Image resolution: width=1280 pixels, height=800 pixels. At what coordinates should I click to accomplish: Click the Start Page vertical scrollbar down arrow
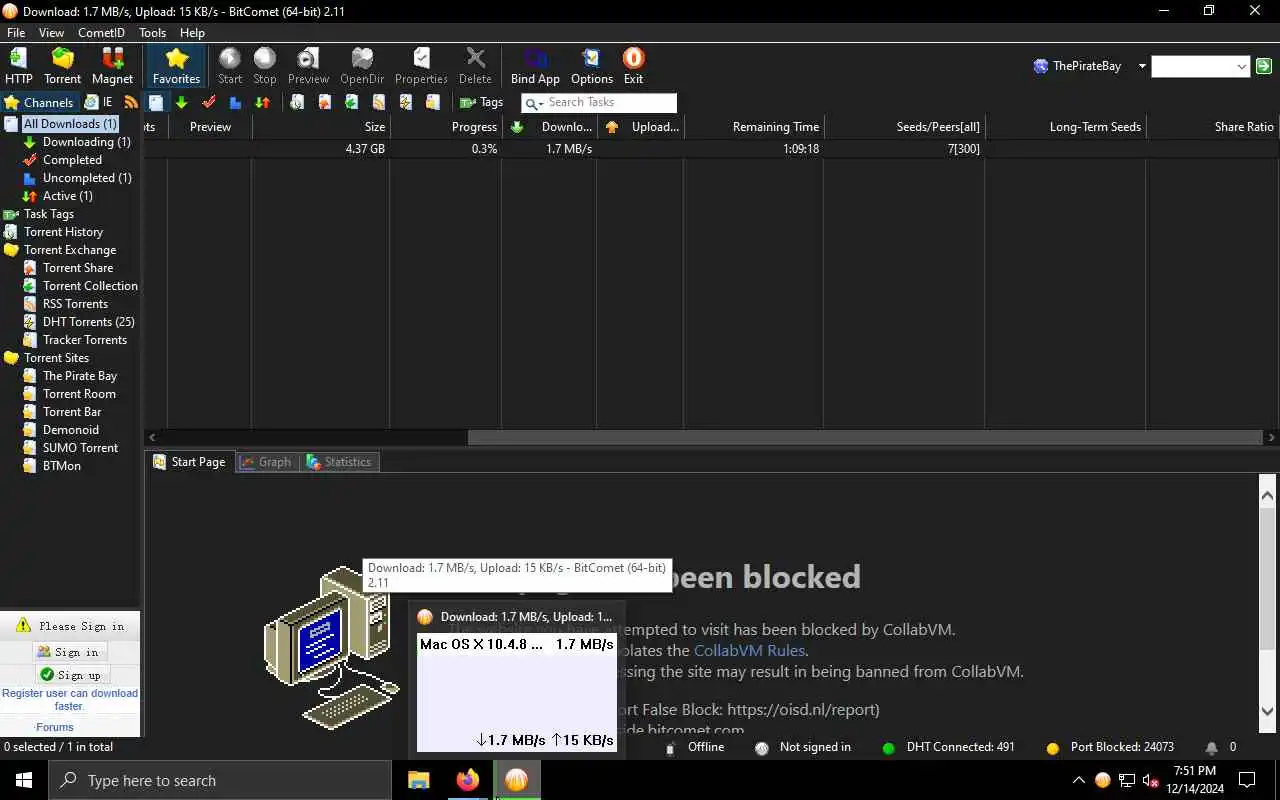coord(1269,711)
